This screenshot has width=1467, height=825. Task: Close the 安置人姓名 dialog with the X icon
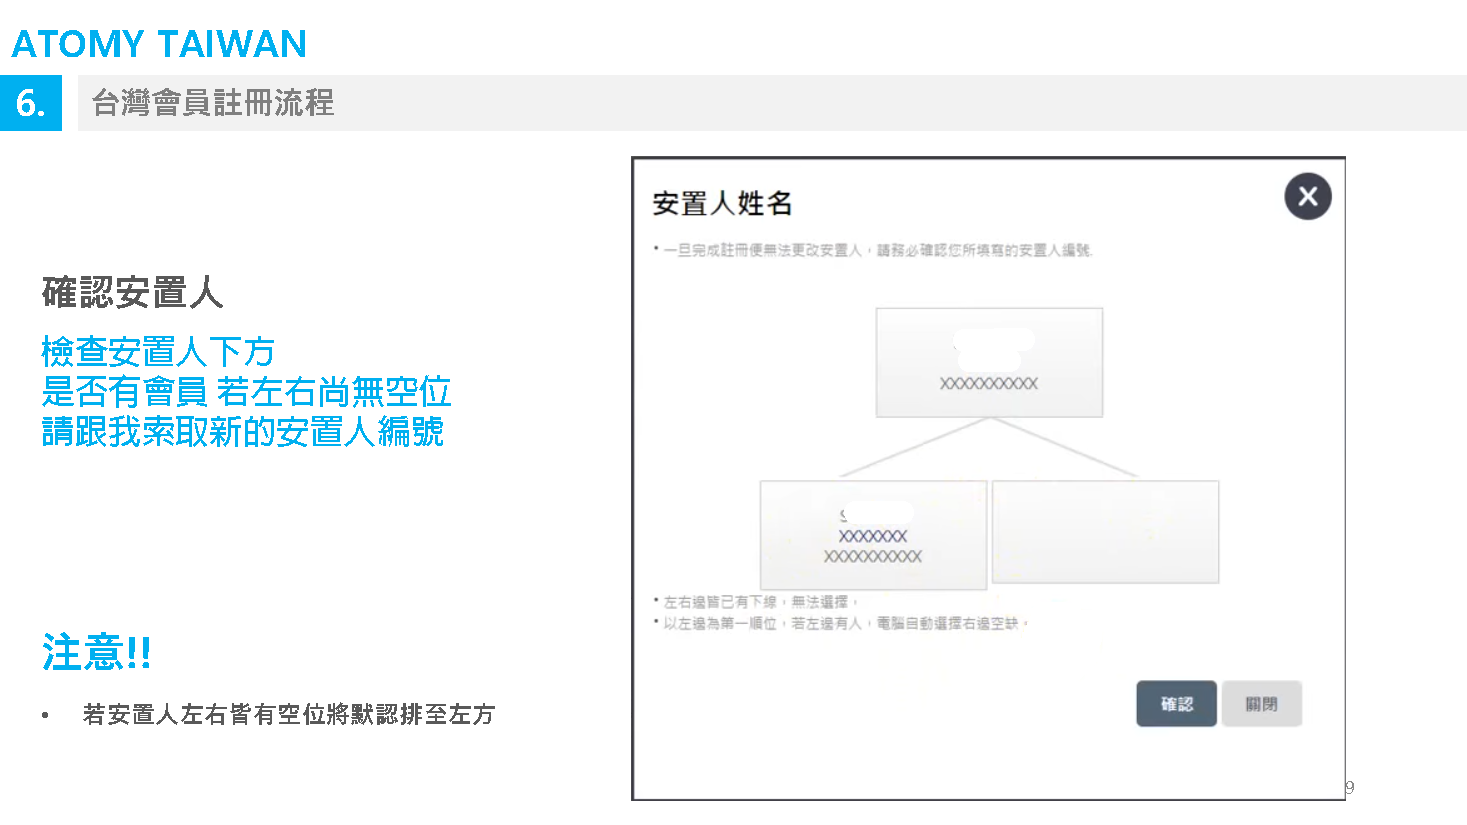pyautogui.click(x=1307, y=197)
